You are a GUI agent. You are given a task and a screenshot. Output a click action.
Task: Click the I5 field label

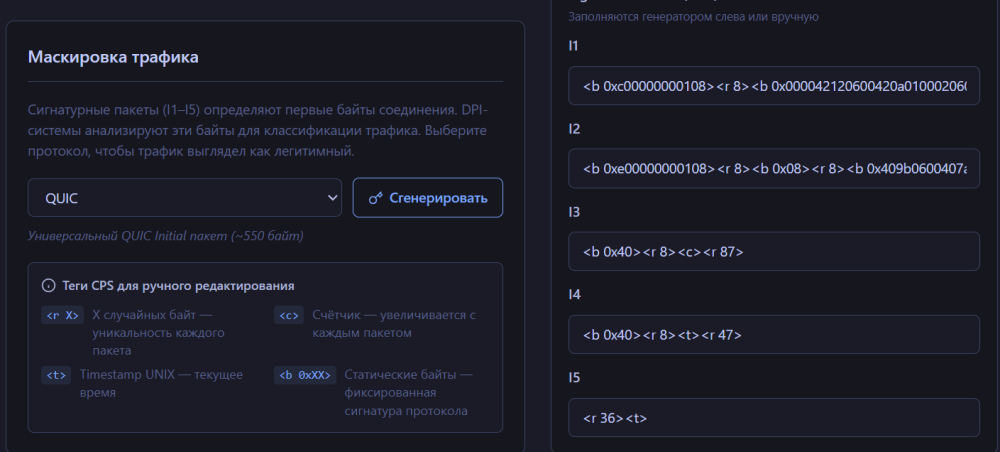pos(574,378)
